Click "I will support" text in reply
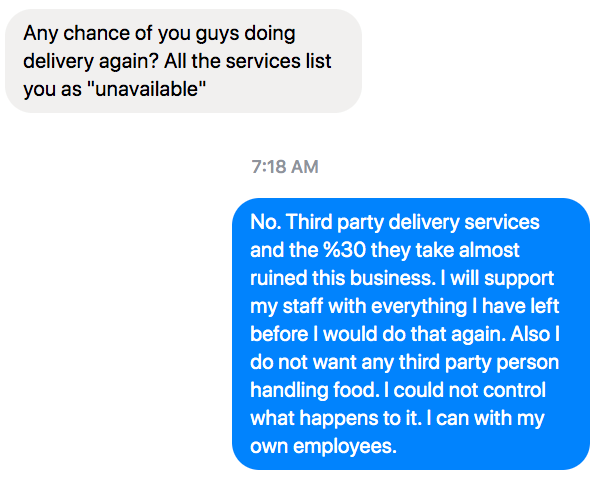Screen dimensions: 594x478 coord(497,278)
